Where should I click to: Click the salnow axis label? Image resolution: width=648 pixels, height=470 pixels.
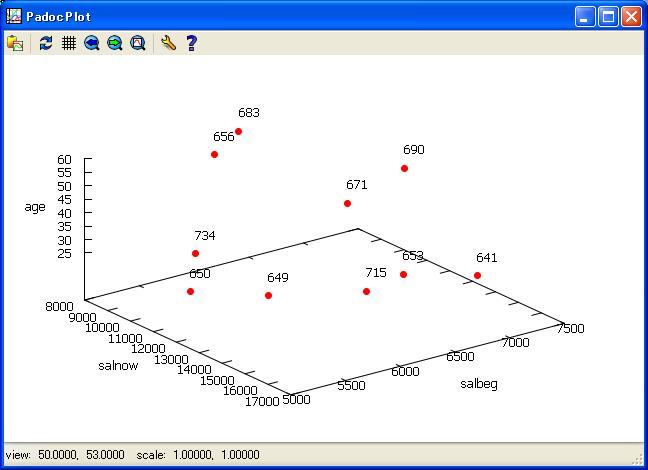click(118, 366)
